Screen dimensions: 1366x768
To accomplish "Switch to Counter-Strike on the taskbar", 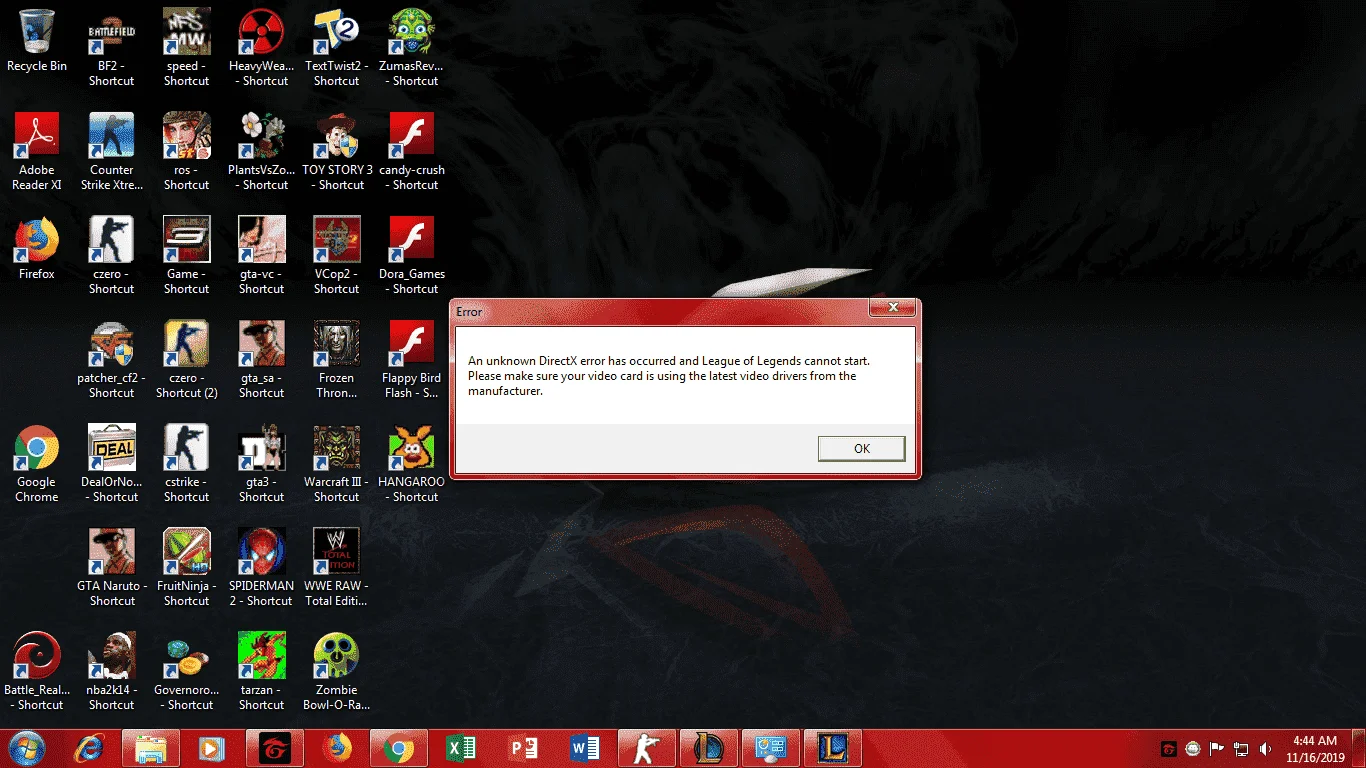I will (646, 748).
